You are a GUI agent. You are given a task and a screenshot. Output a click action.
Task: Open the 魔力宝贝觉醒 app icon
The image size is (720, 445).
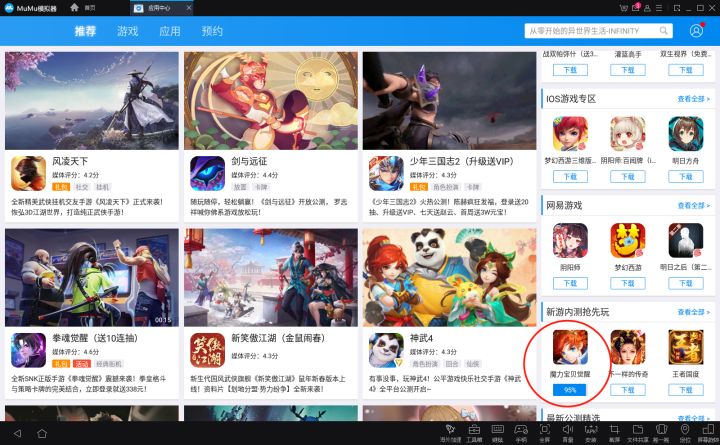tap(570, 347)
